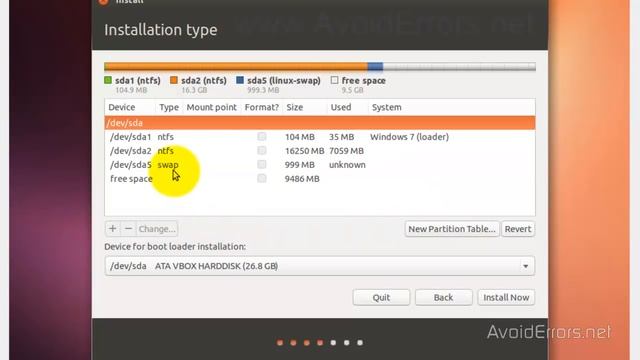Click New Partition Table... button

tap(452, 229)
